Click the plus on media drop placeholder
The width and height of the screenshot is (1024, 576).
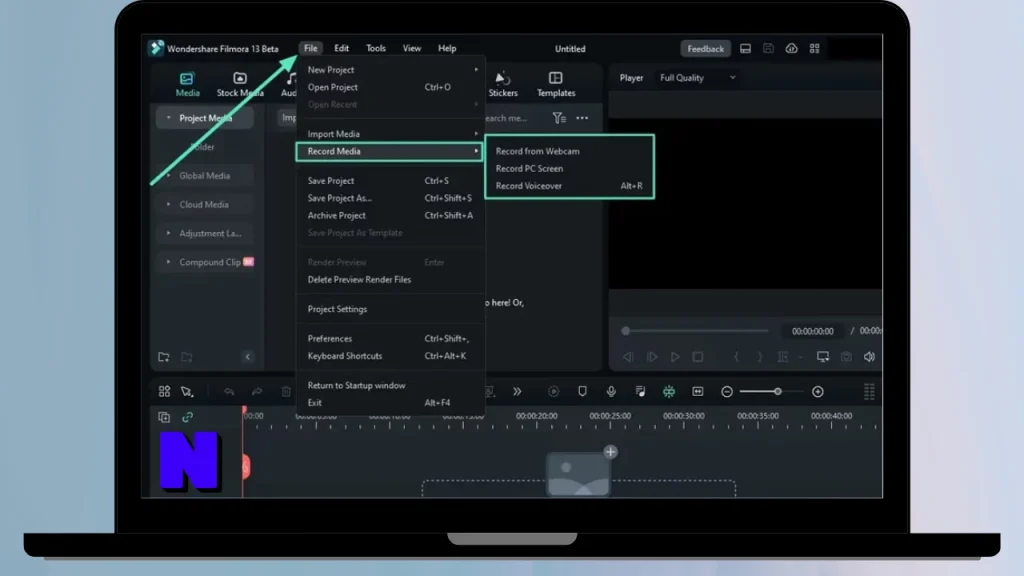click(x=611, y=452)
